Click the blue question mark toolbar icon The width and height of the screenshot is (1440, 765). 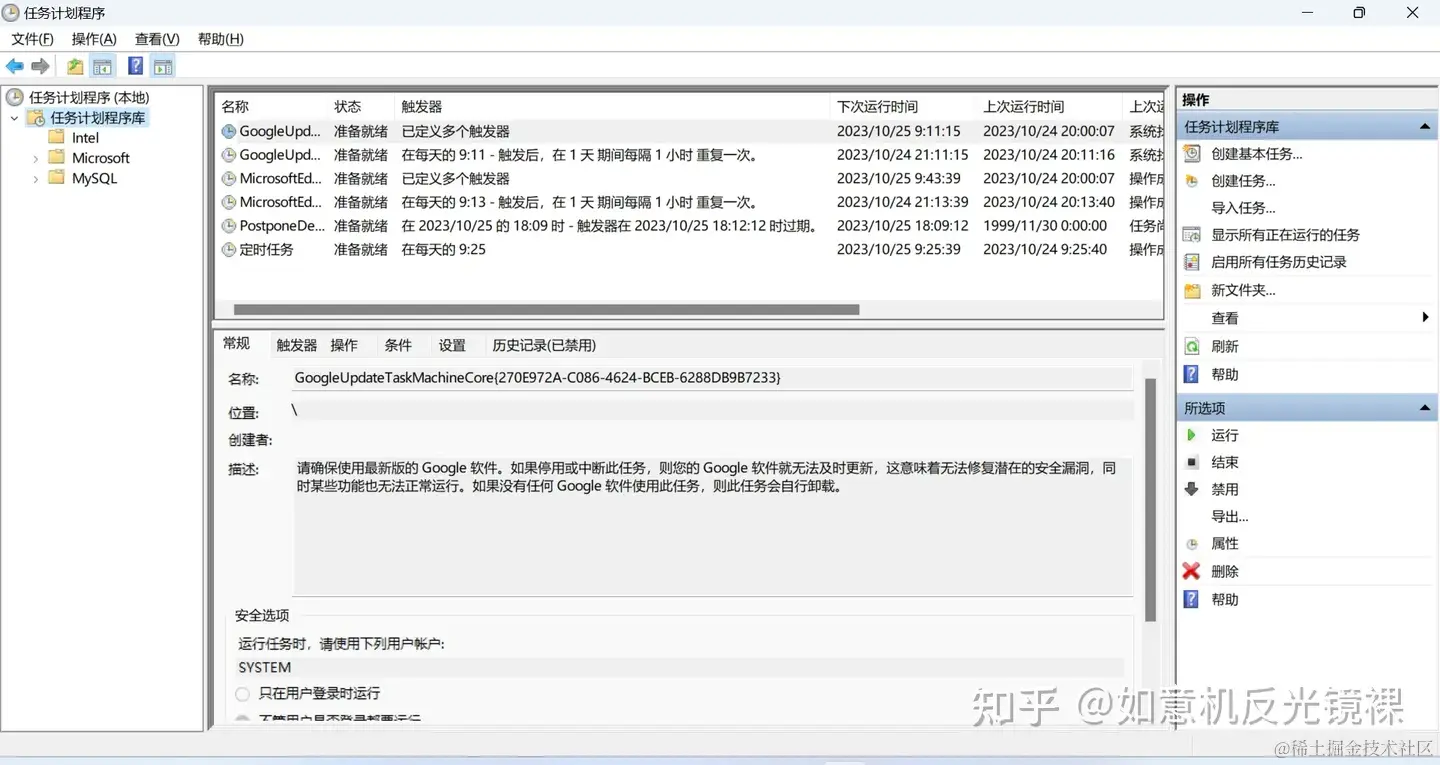point(135,67)
